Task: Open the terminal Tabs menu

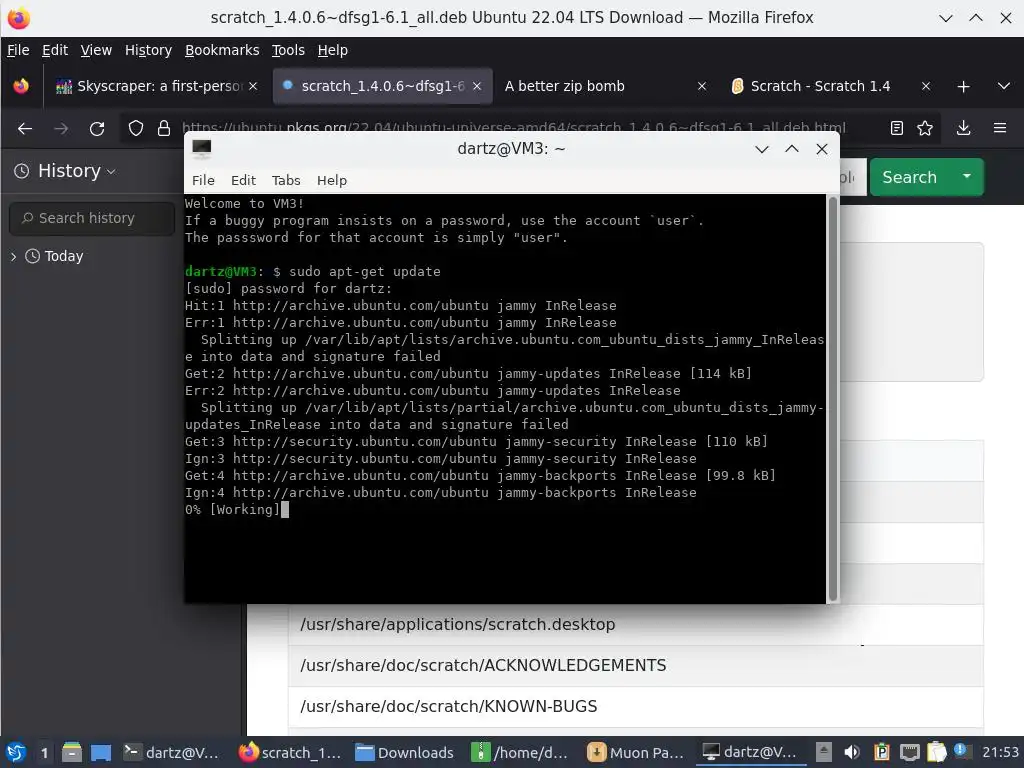Action: tap(286, 180)
